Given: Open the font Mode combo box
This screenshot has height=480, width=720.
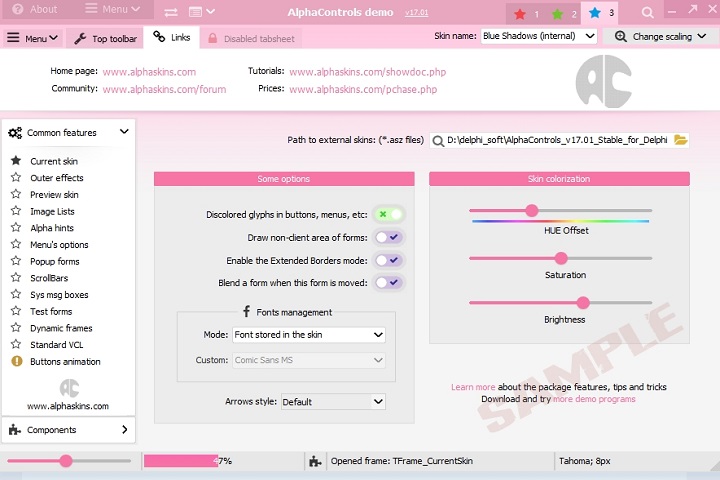Looking at the screenshot, I should (309, 335).
